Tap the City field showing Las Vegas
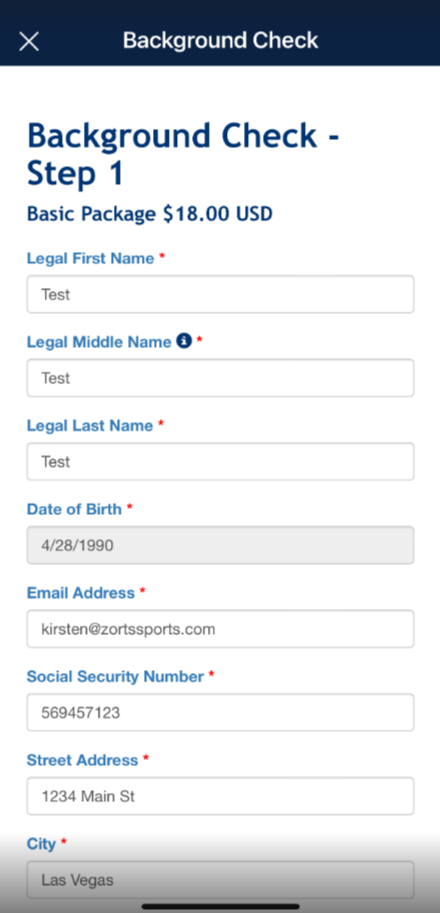Image resolution: width=440 pixels, height=913 pixels. (x=221, y=880)
